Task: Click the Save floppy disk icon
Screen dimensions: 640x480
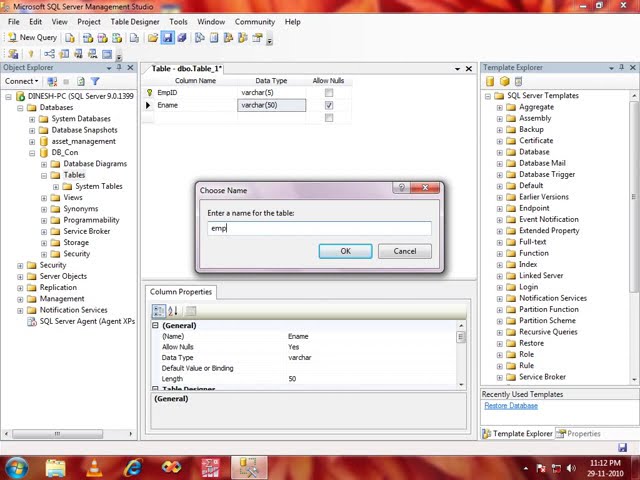Action: (x=167, y=38)
